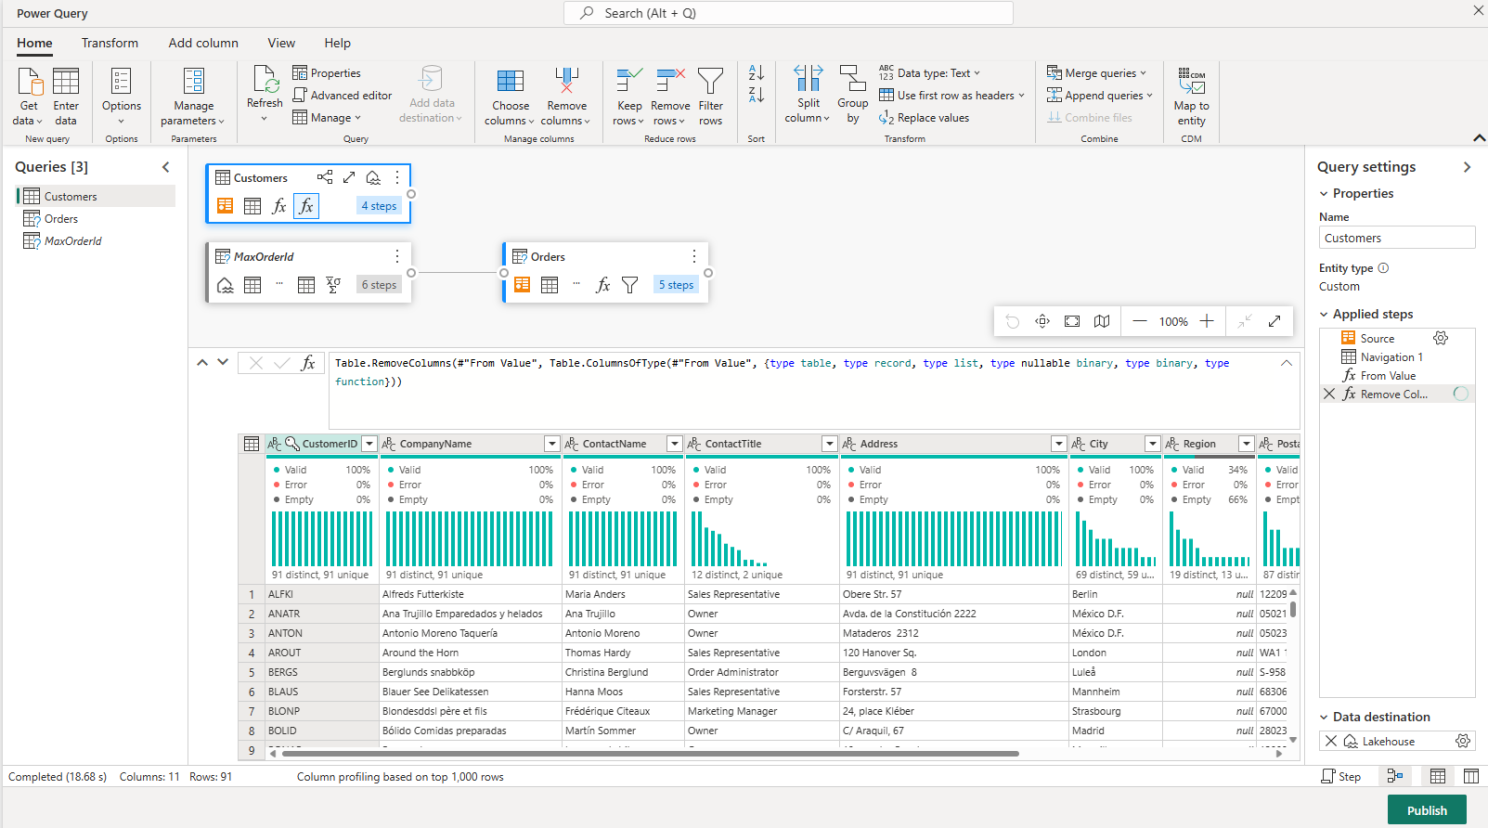Viewport: 1488px width, 828px height.
Task: Open the Advanced editor
Action: [x=342, y=95]
